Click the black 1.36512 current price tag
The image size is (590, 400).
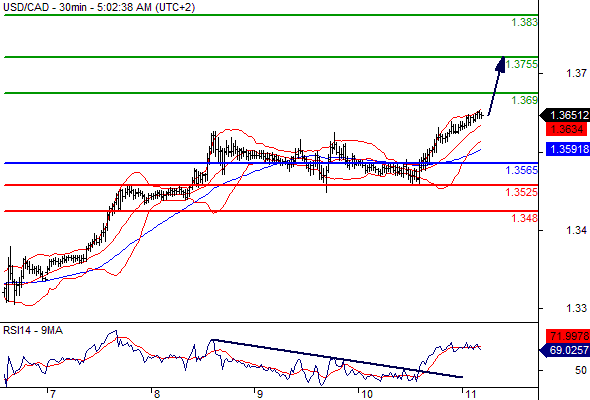coord(565,115)
